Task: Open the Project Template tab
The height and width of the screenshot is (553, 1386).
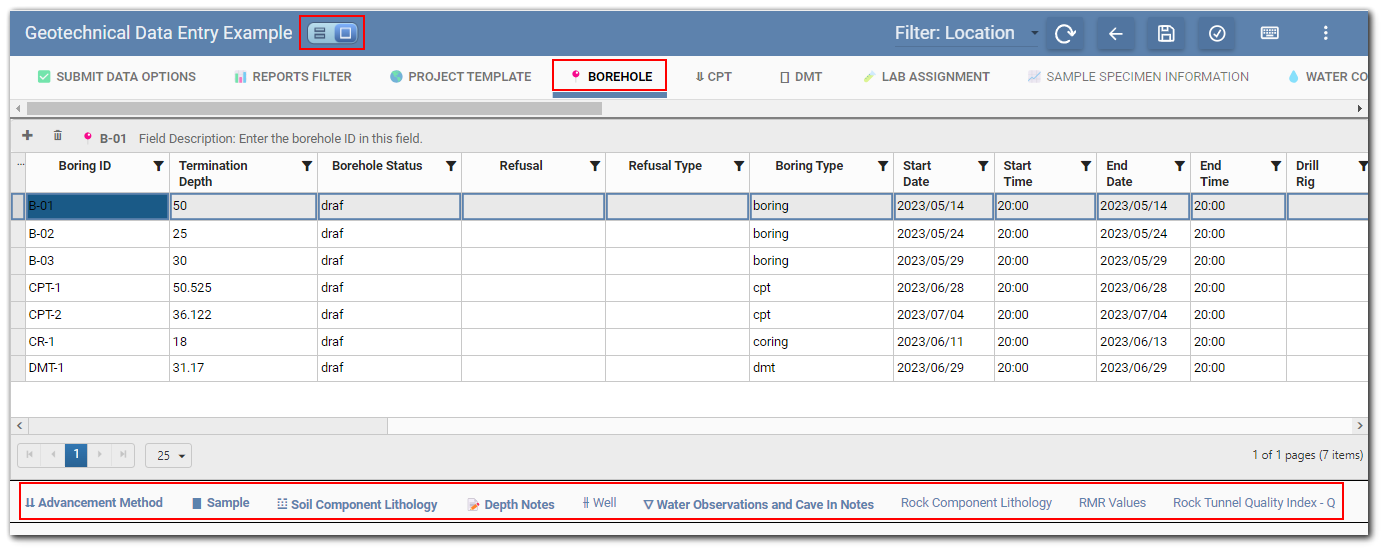Action: [461, 76]
